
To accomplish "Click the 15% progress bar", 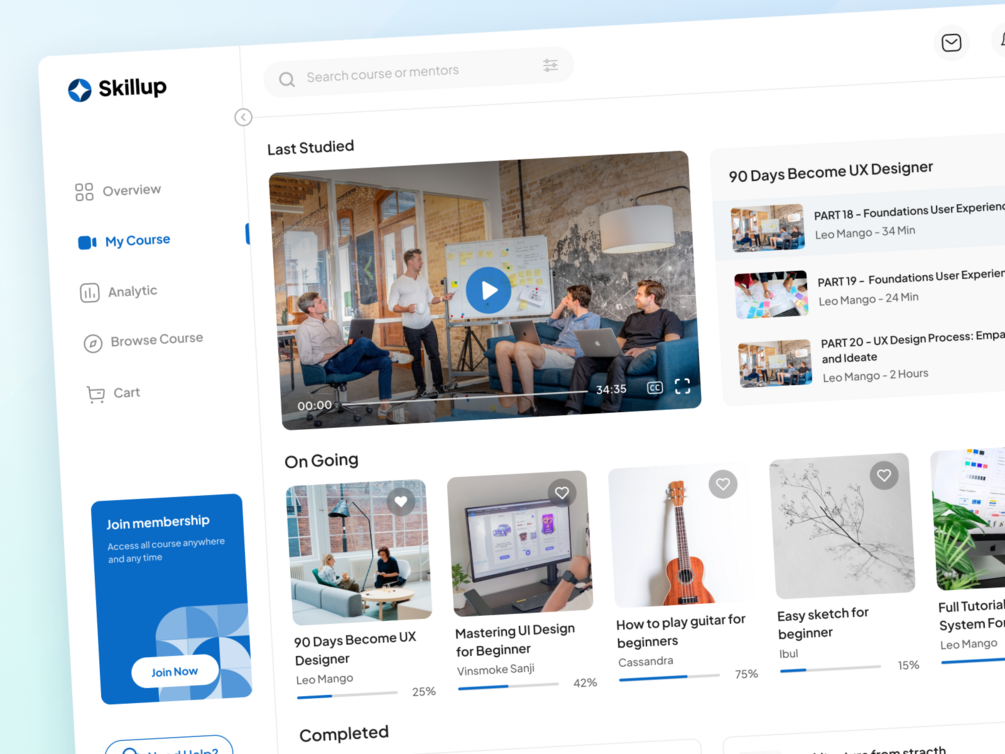I will (x=831, y=669).
